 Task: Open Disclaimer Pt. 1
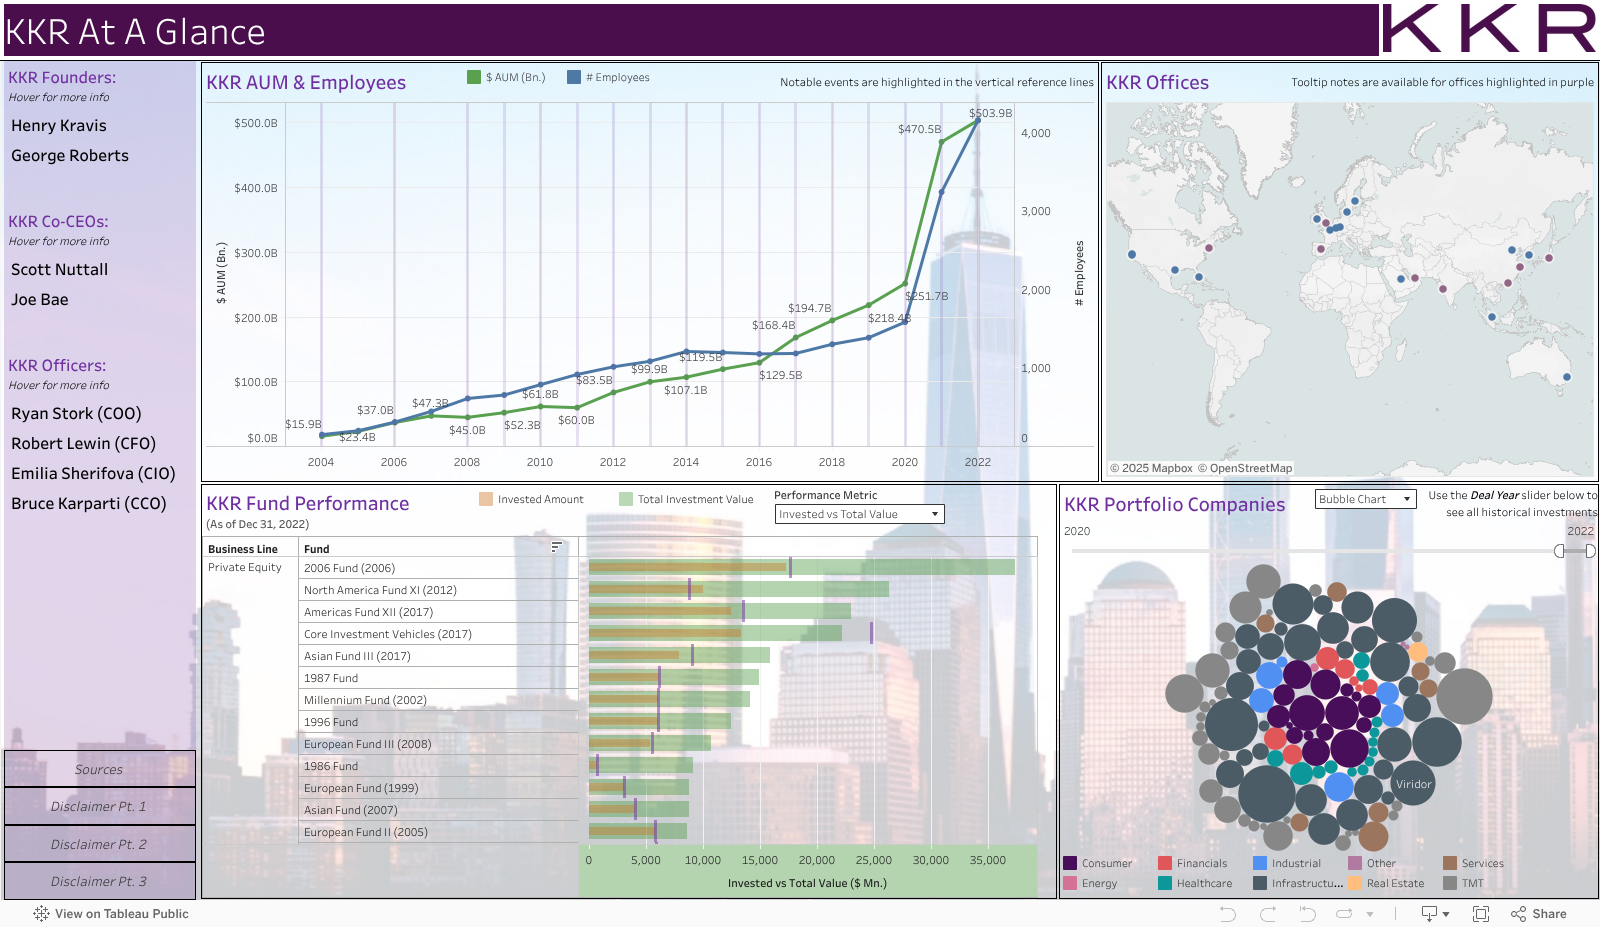(99, 806)
